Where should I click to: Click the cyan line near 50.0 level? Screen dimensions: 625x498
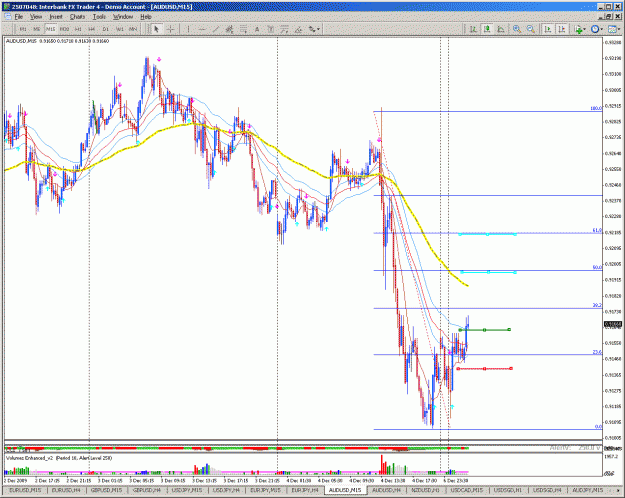tap(488, 272)
